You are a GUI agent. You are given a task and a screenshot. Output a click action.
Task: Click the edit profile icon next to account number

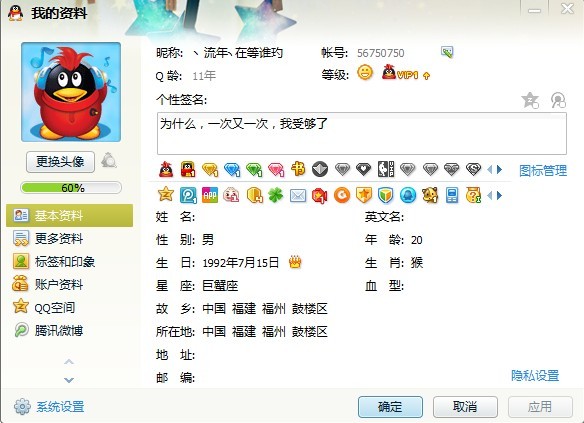[447, 52]
